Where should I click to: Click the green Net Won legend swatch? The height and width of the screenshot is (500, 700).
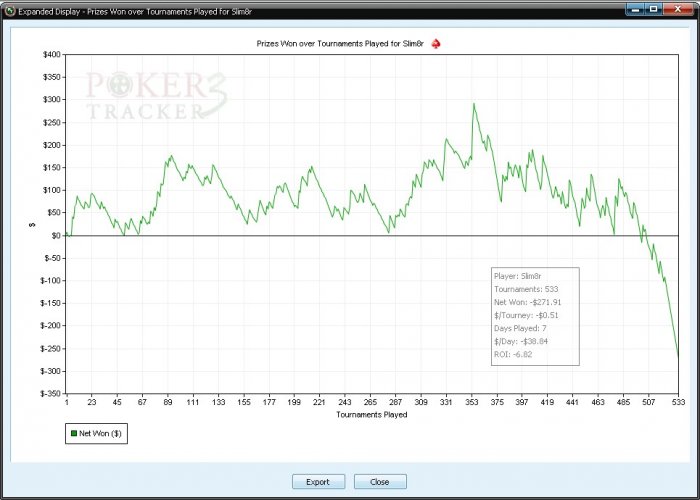(74, 433)
